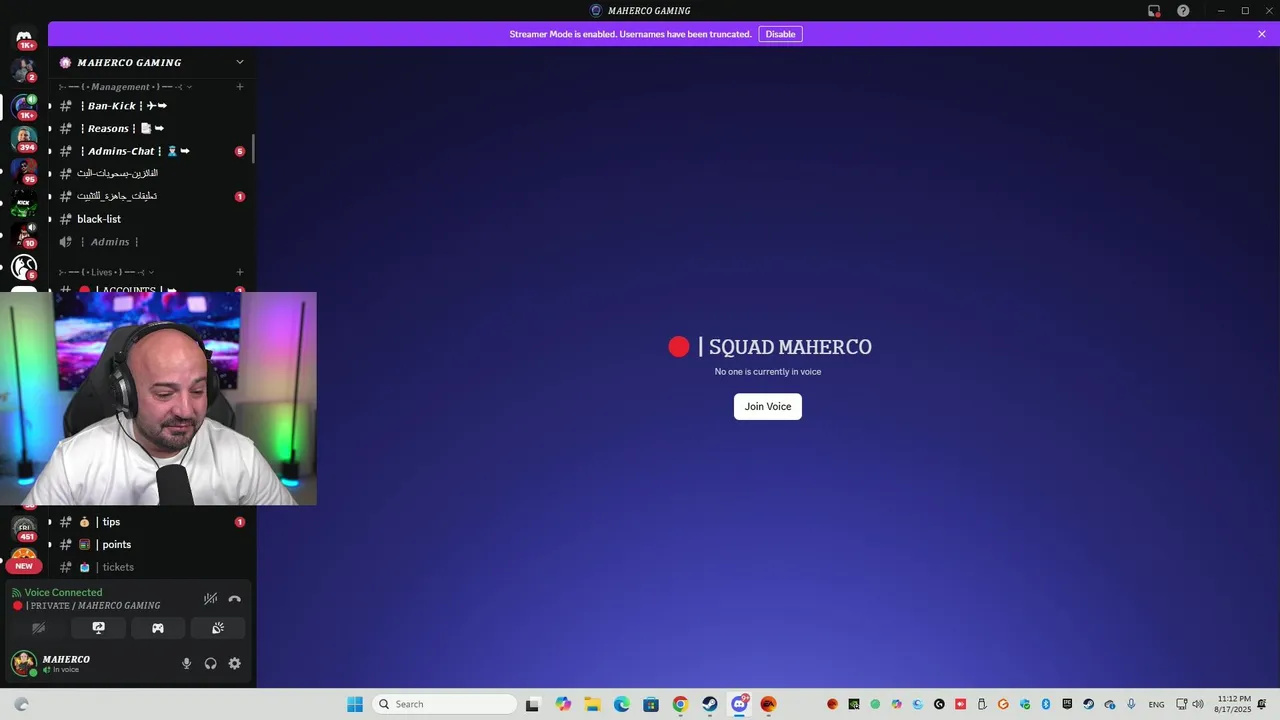Expand MAHERCO GAMING server menu
This screenshot has width=1280, height=720.
tap(240, 62)
